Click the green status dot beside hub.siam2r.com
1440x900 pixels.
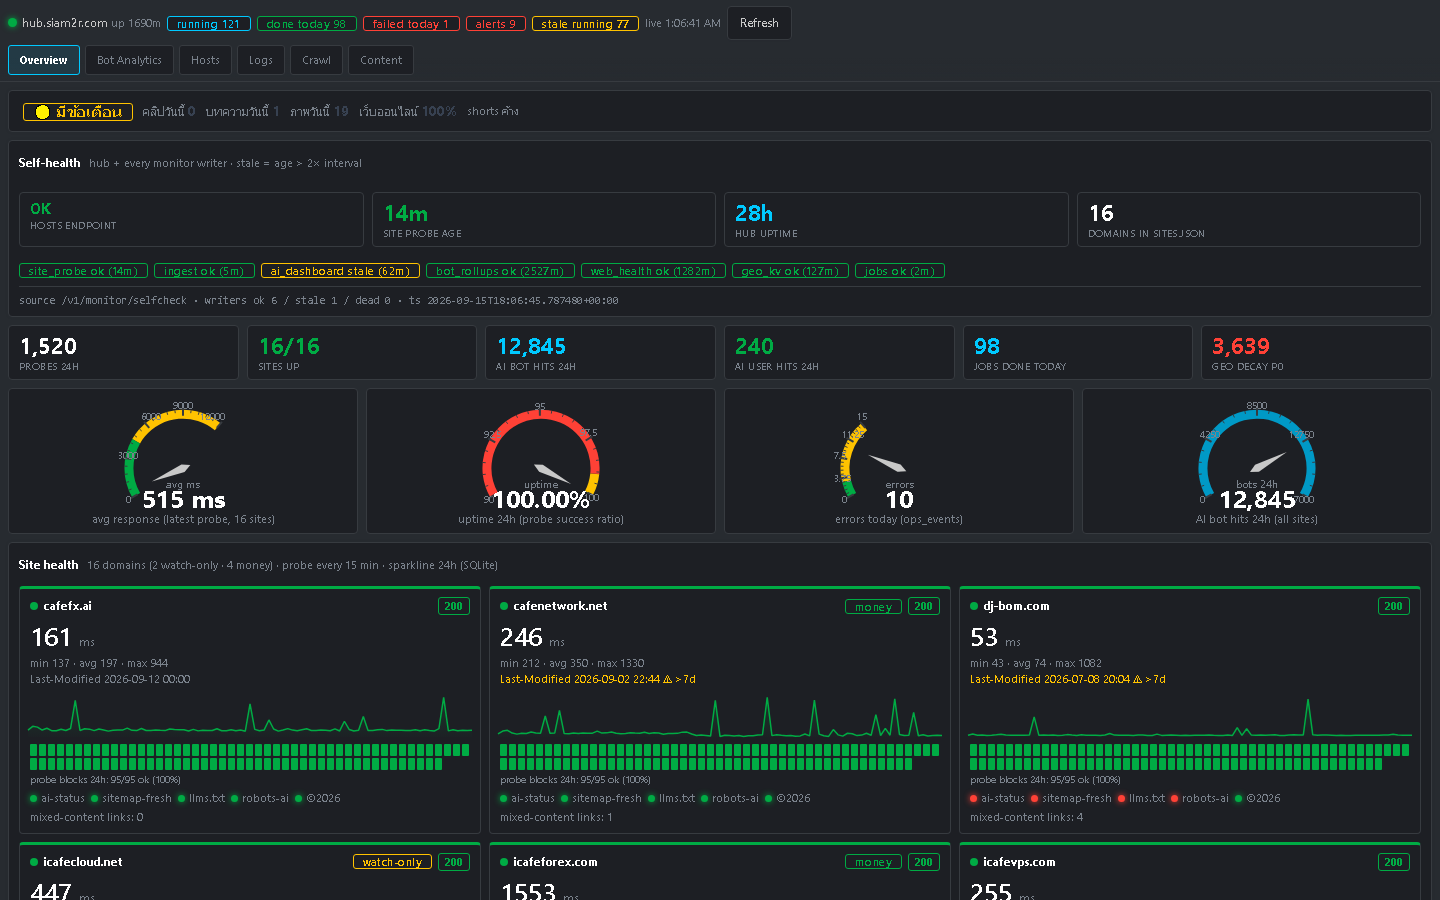tap(12, 23)
